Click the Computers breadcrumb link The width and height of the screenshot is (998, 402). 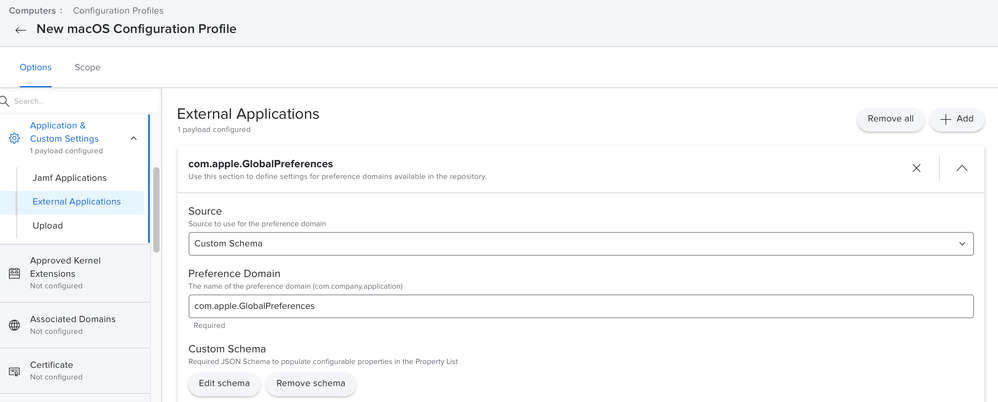pos(32,11)
